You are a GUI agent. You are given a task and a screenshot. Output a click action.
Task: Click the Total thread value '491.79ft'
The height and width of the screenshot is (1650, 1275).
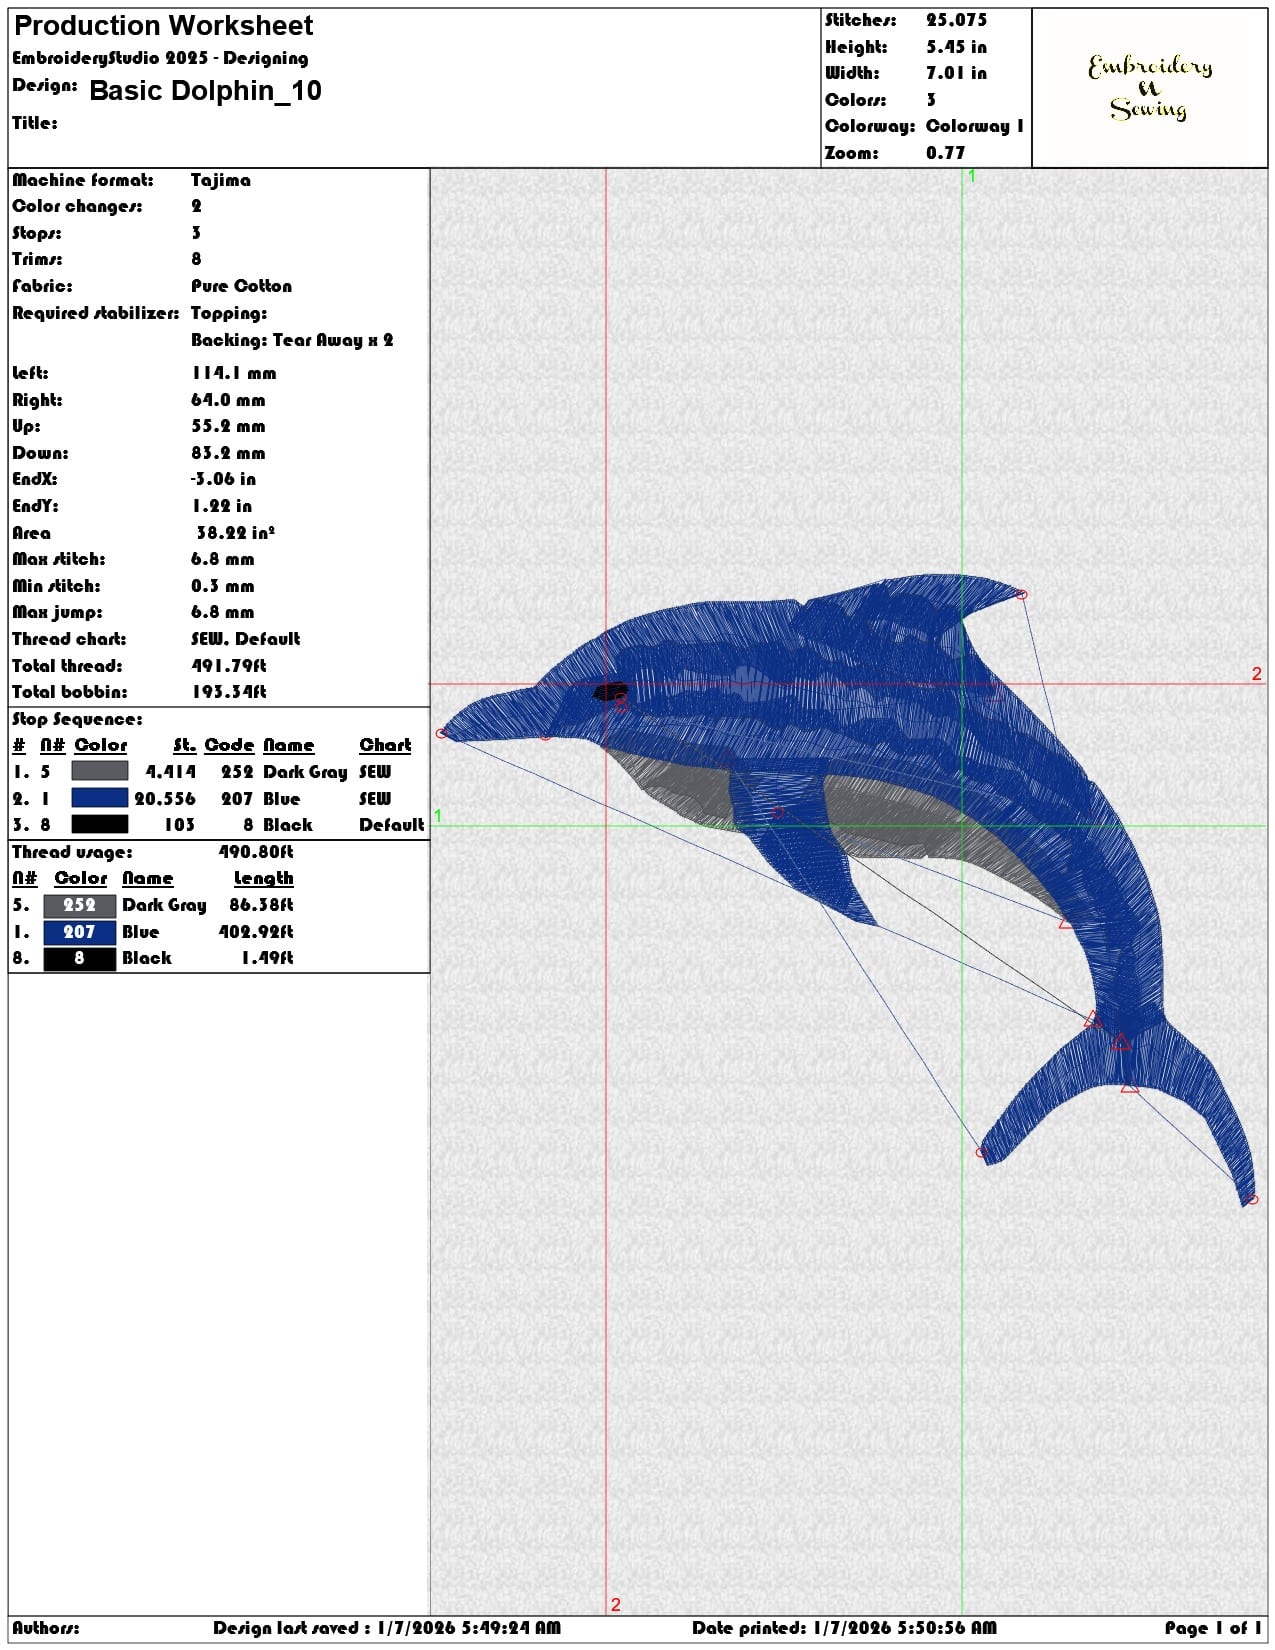tap(229, 666)
